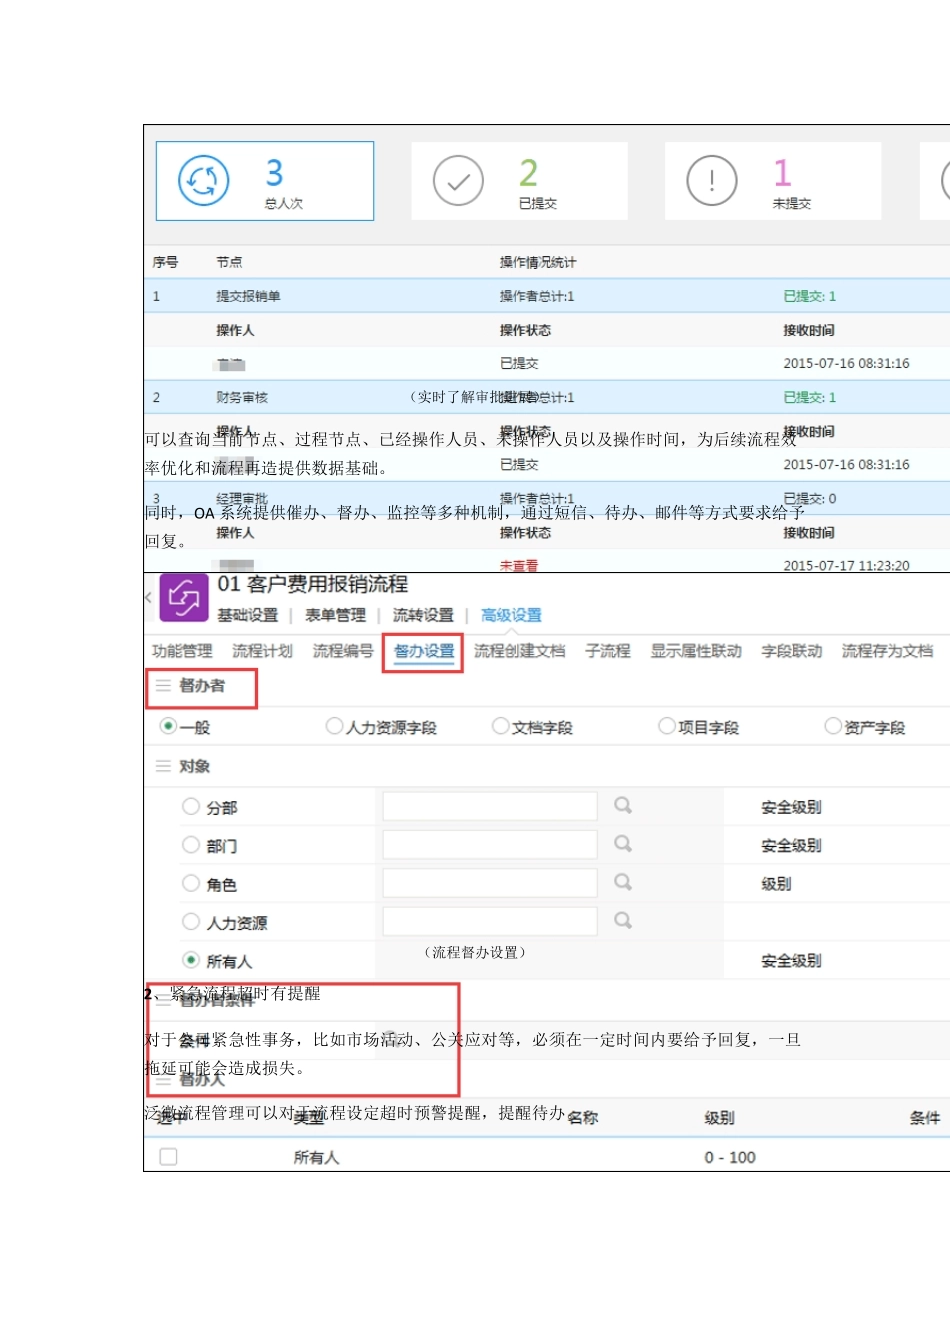Screen dimensions: 950x1344
Task: Select the 角色 object radio button
Action: pyautogui.click(x=191, y=883)
